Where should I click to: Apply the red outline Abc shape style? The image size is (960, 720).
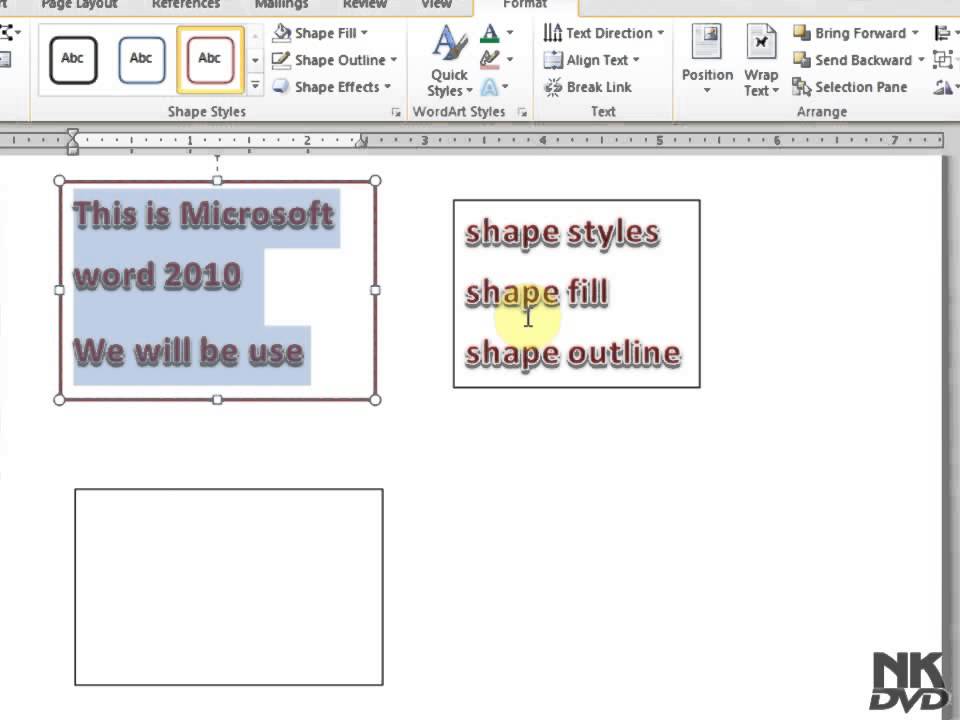(210, 59)
